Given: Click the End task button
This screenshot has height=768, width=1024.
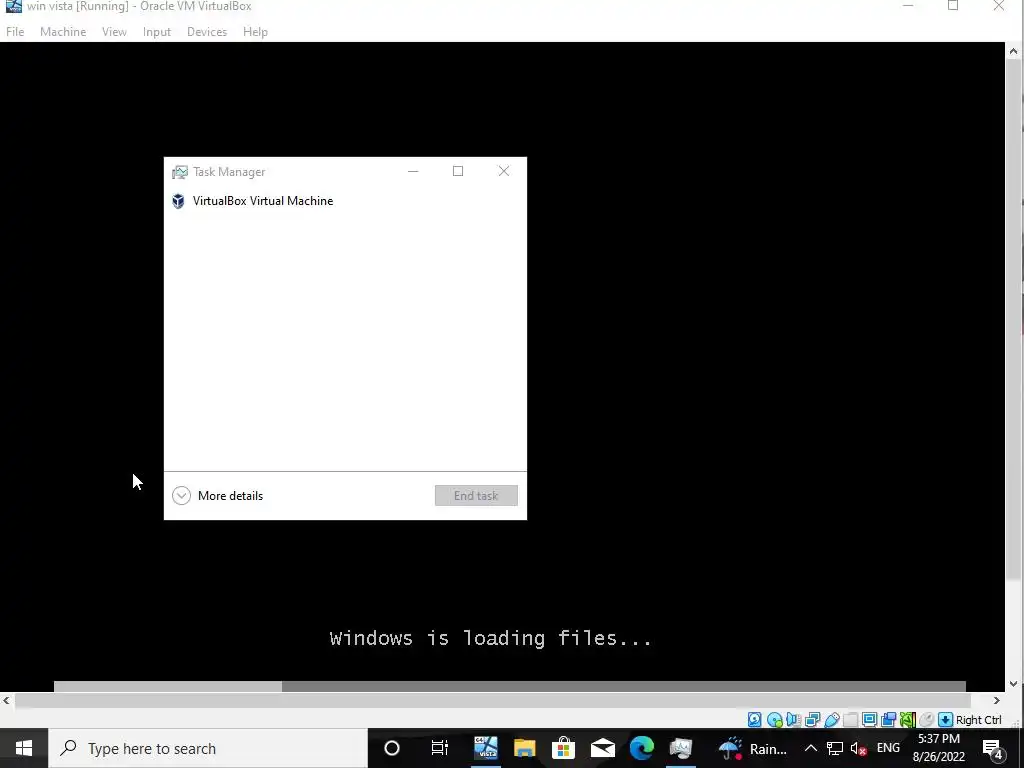Looking at the screenshot, I should tap(476, 496).
